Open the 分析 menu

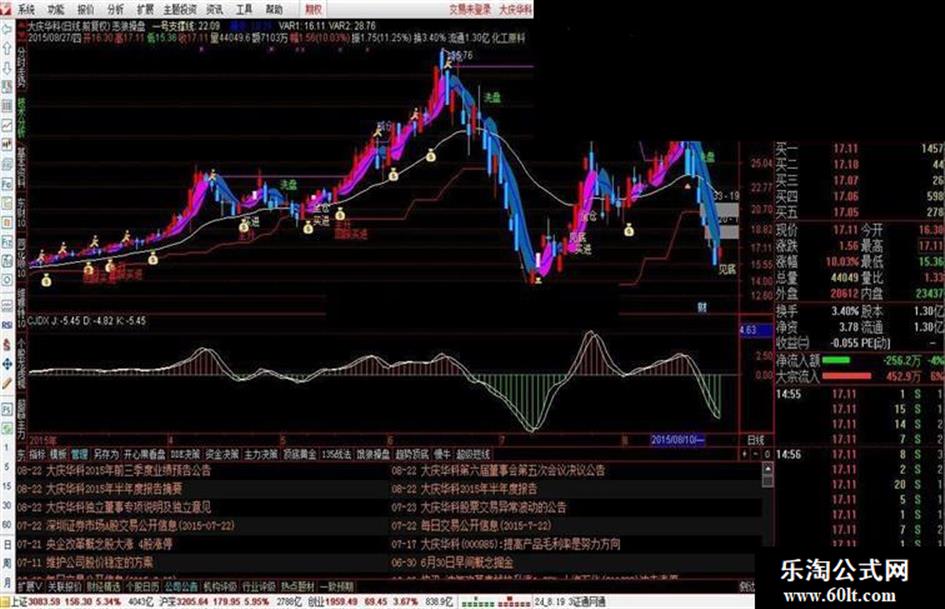tap(115, 9)
